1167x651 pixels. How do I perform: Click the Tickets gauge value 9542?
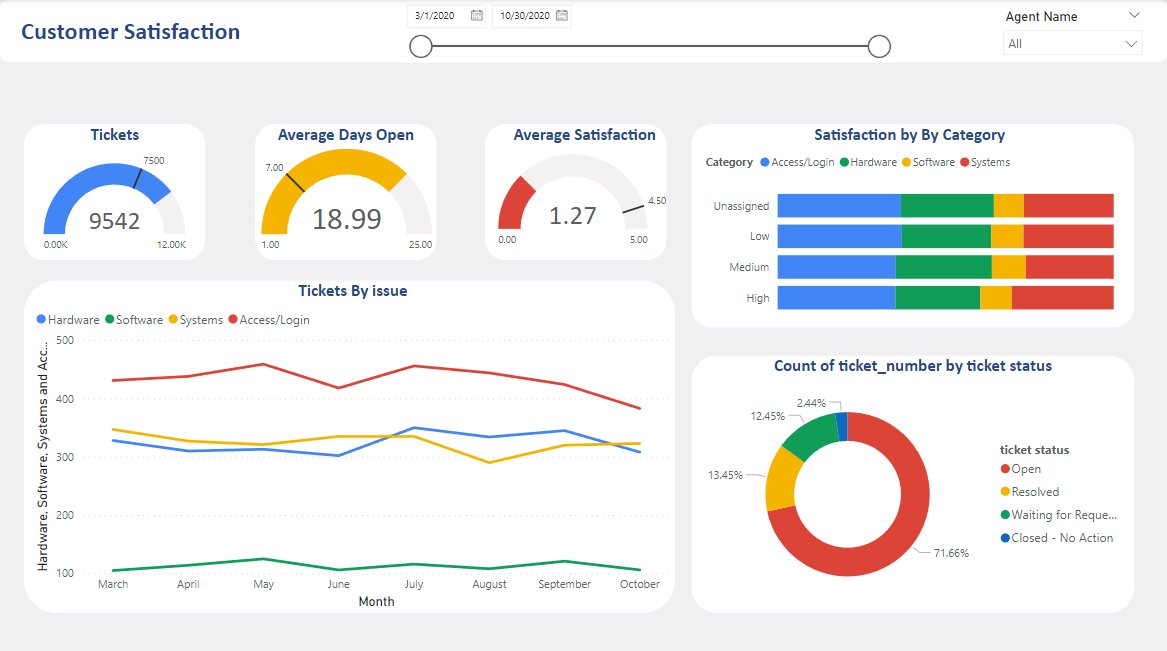tap(115, 221)
